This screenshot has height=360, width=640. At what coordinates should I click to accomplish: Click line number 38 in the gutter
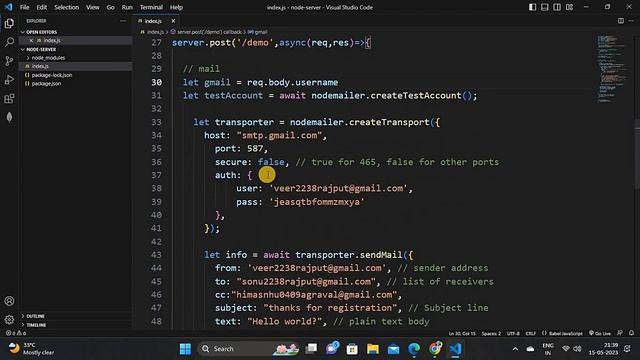click(156, 189)
